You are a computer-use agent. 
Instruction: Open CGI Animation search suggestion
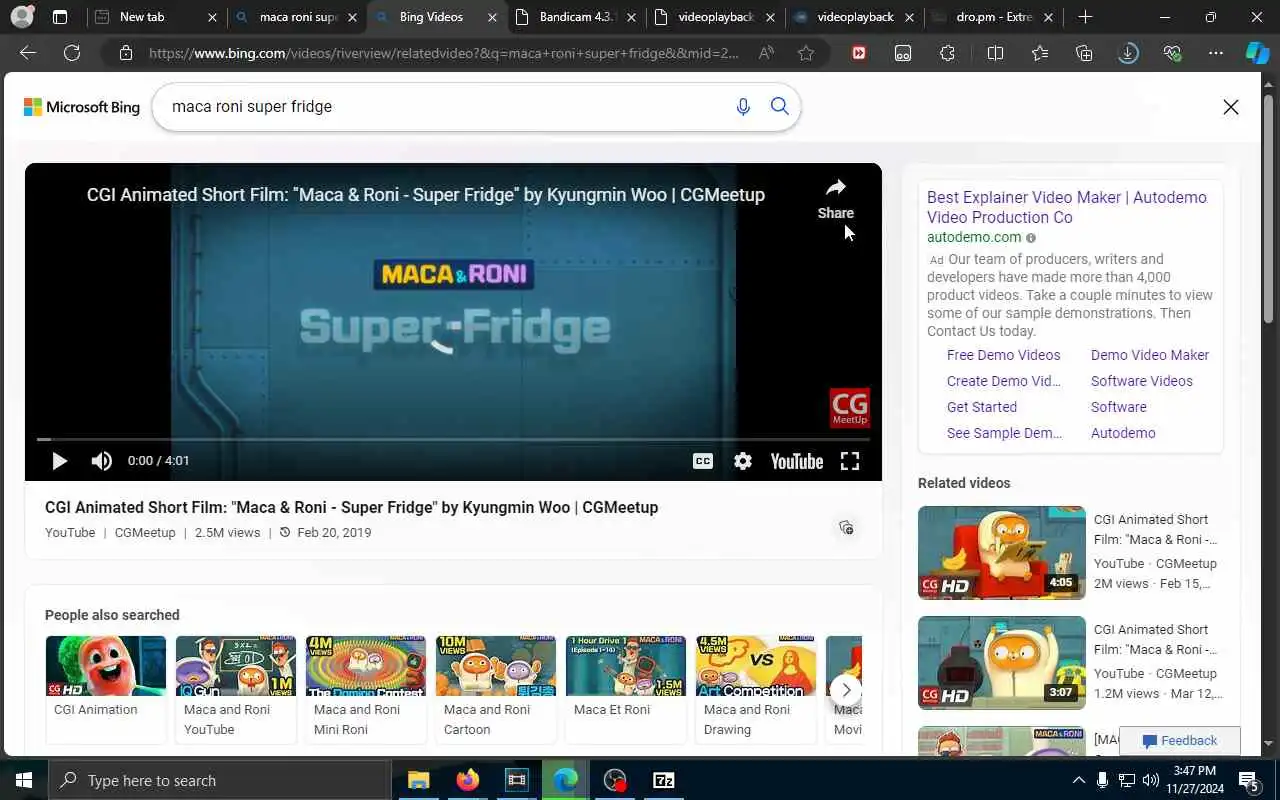106,690
